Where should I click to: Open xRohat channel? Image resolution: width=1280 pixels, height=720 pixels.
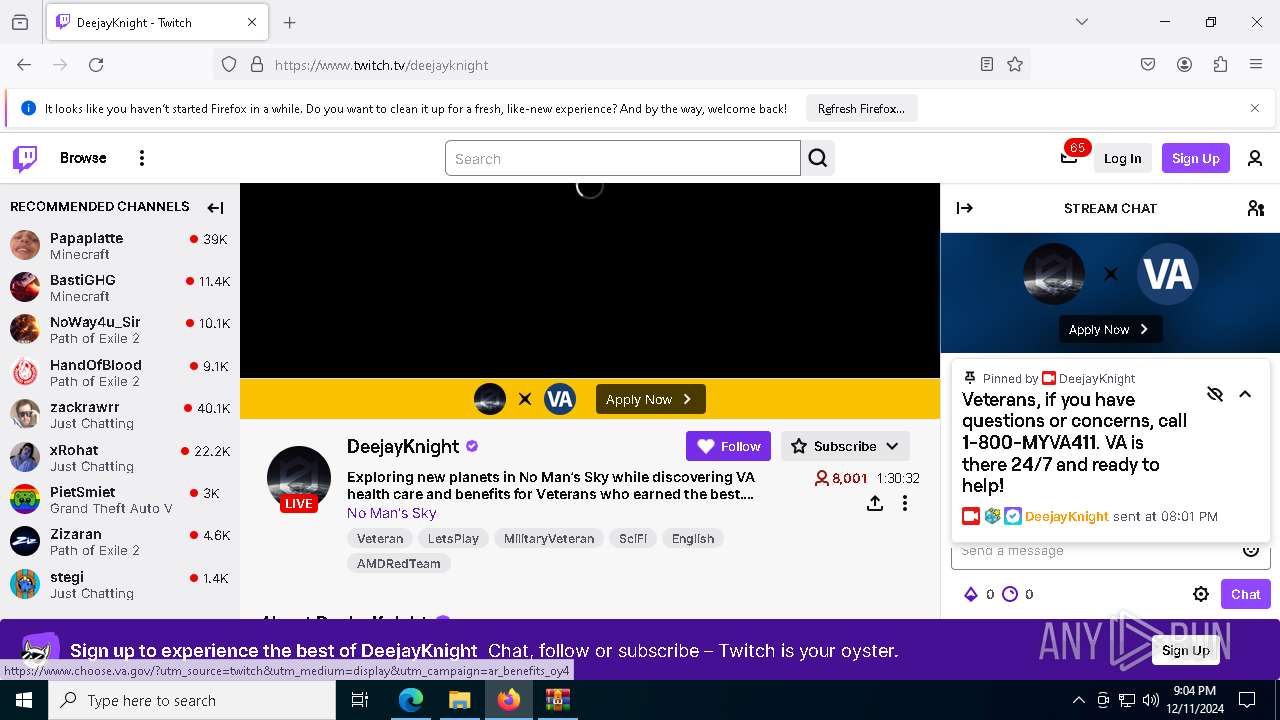coord(120,457)
